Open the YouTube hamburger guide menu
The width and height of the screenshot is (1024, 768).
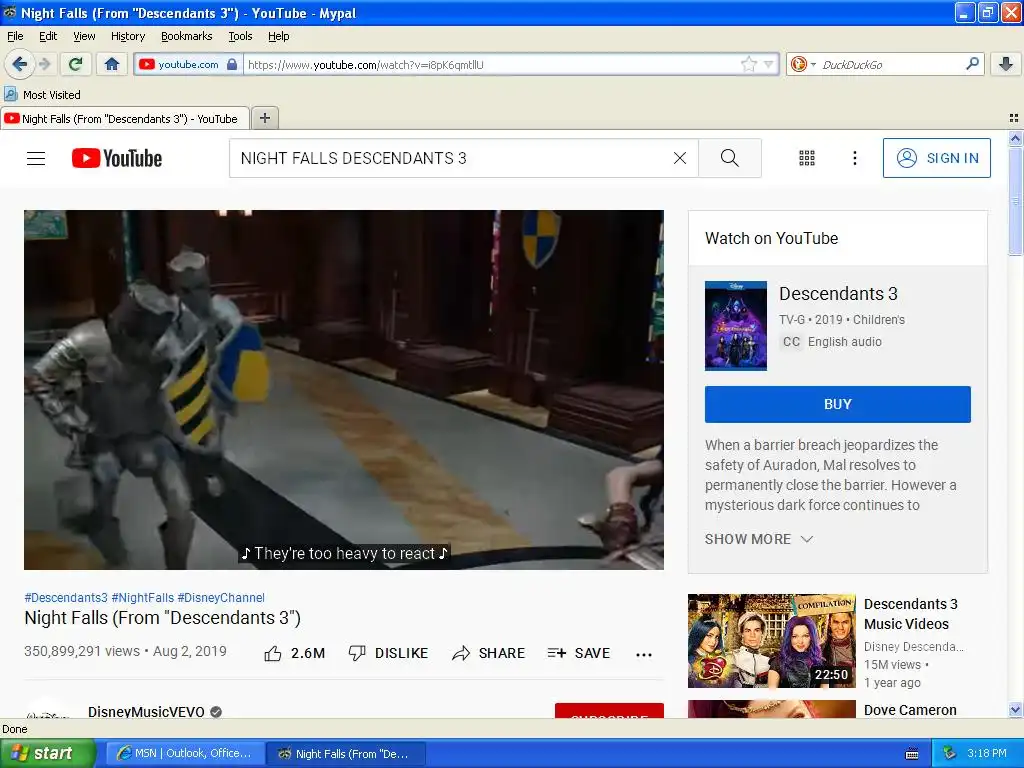[36, 158]
